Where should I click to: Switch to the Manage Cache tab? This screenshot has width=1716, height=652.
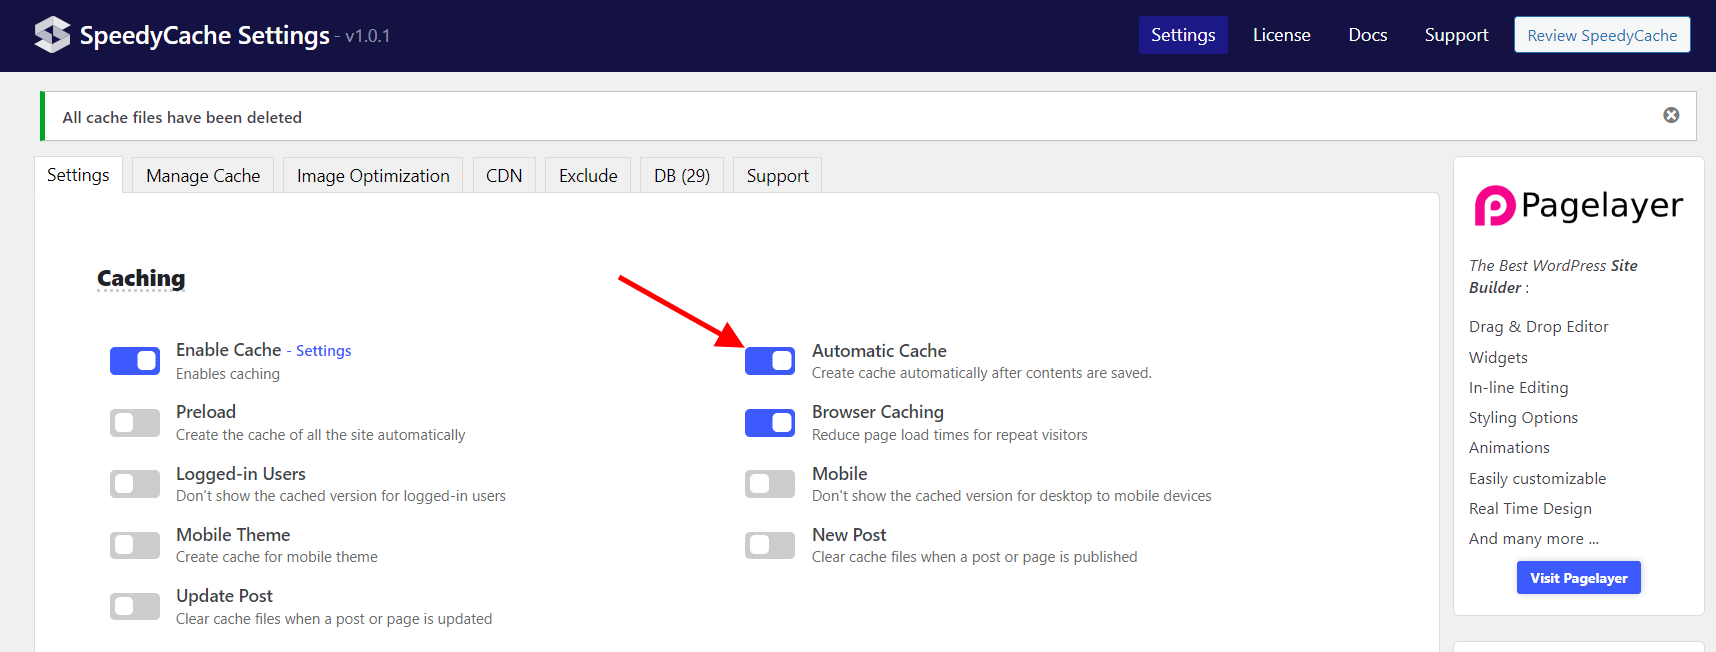203,176
